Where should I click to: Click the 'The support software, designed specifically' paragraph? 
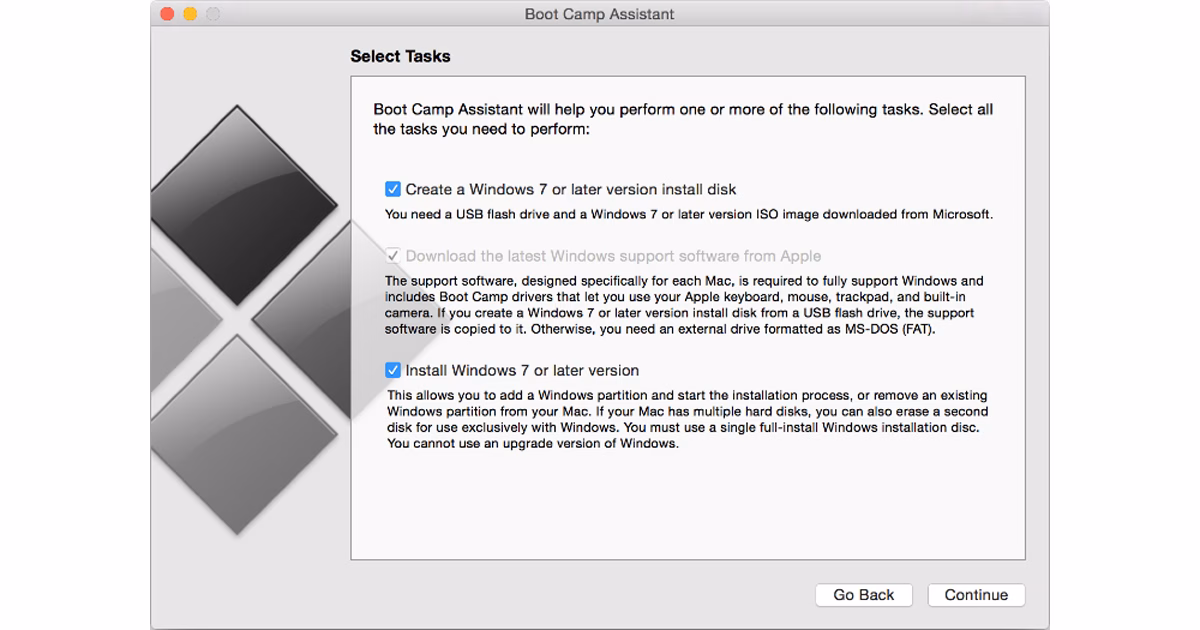click(685, 305)
